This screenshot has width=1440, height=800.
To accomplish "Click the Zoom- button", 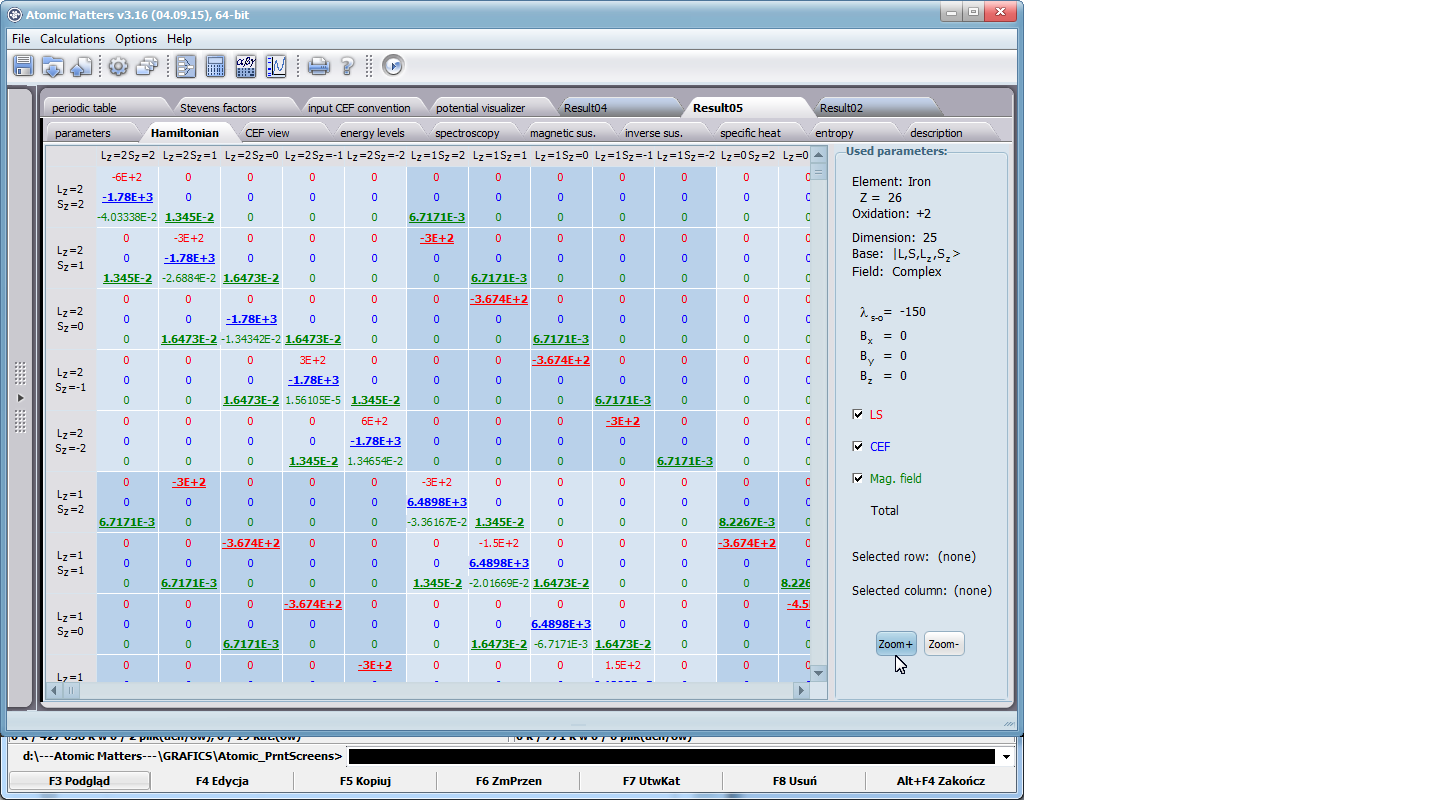I will [943, 643].
